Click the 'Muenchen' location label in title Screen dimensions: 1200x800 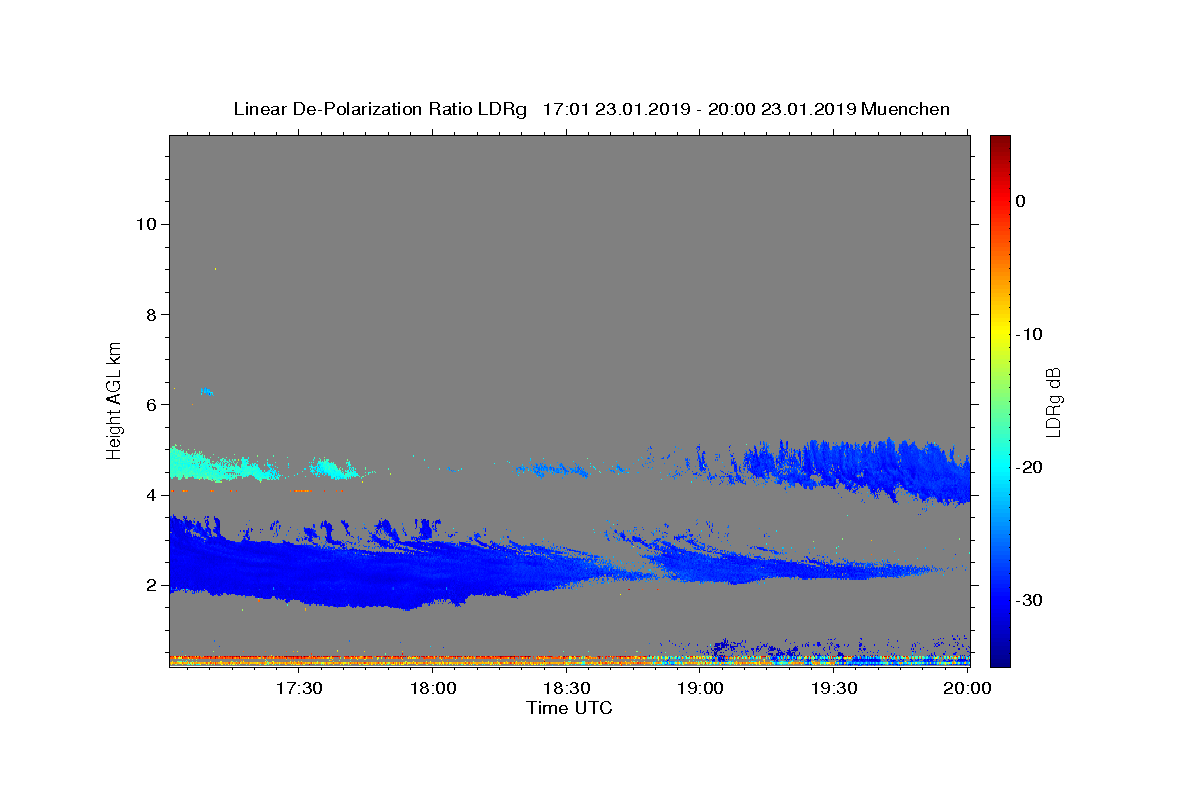point(905,109)
